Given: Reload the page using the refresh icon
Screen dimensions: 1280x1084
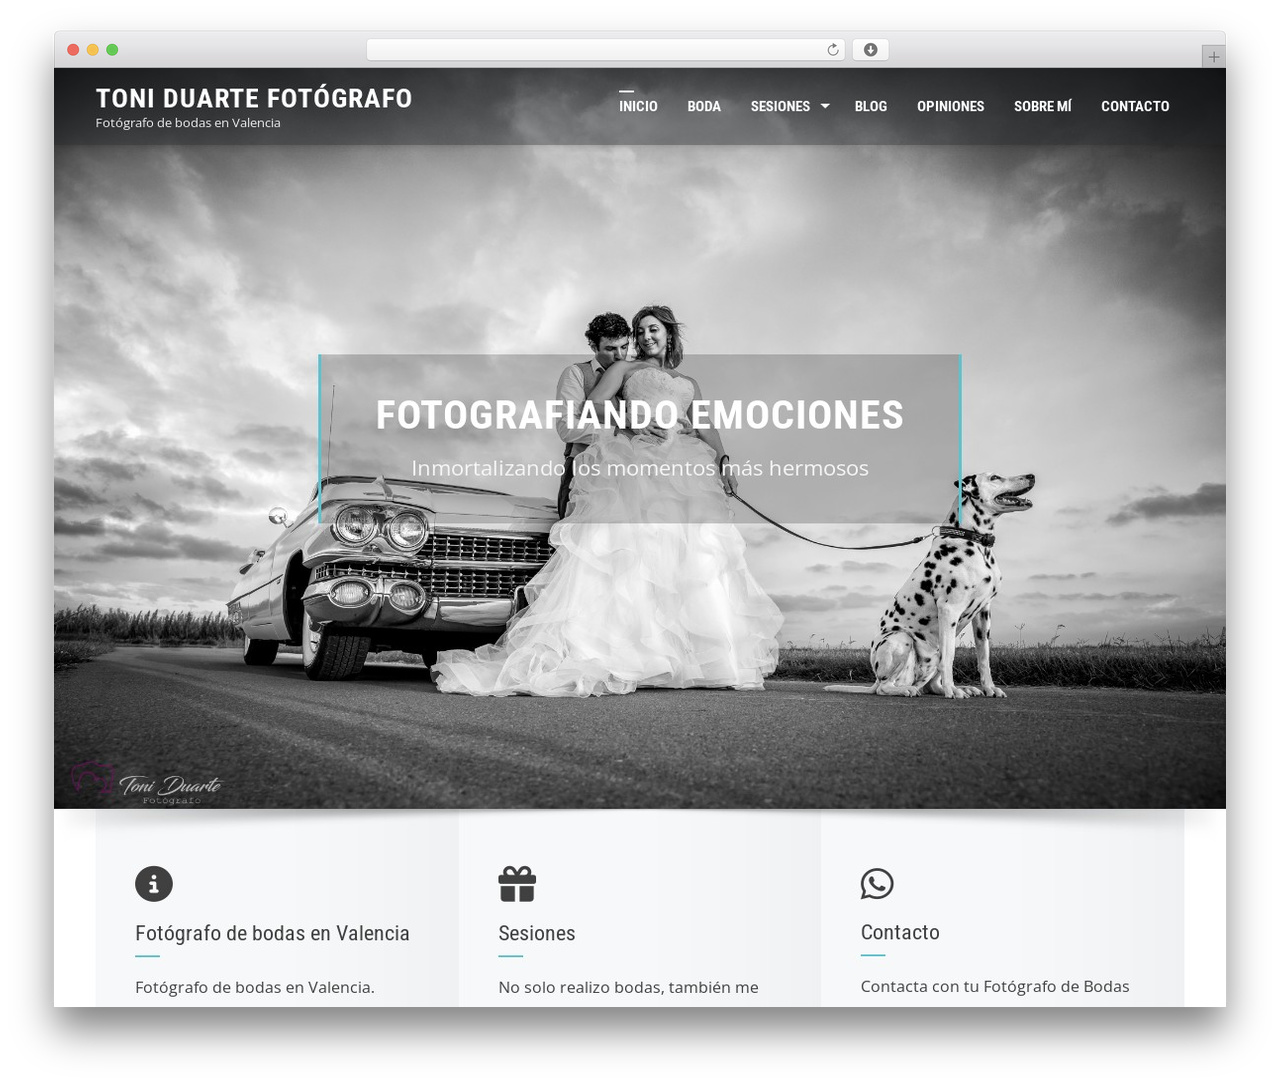Looking at the screenshot, I should point(832,50).
